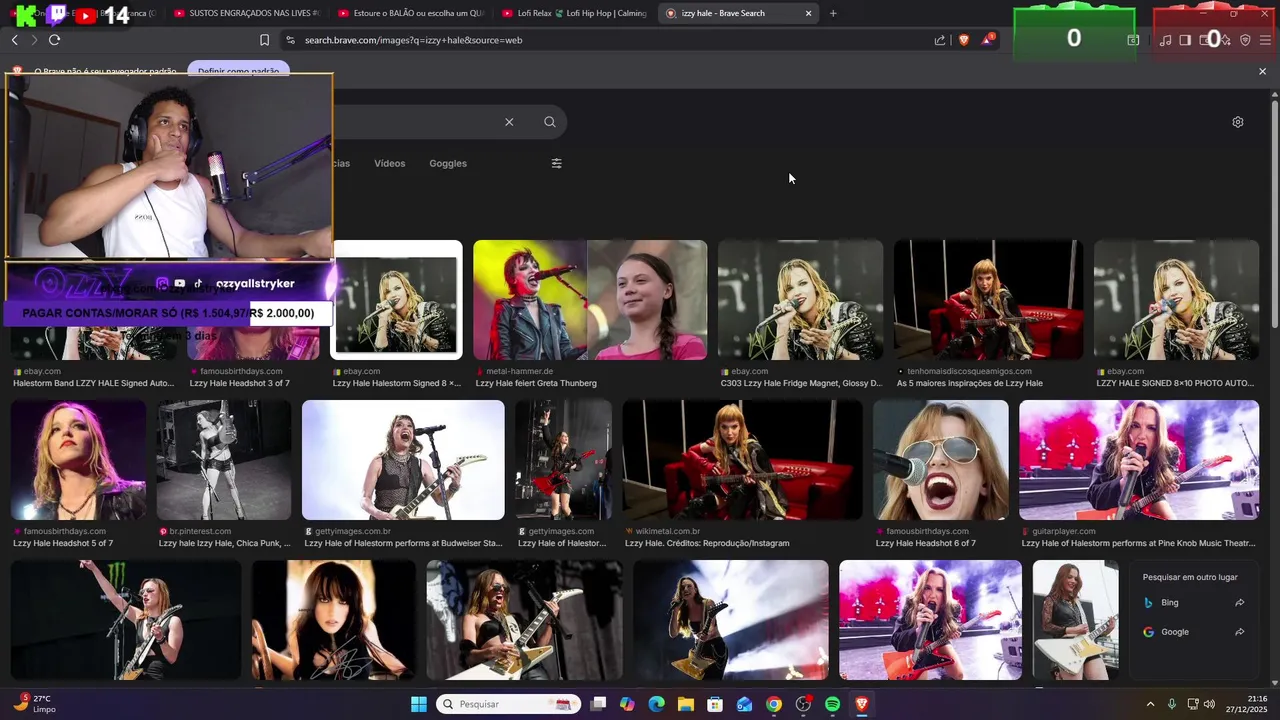Select the Vídeos search category
The image size is (1280, 720).
[390, 163]
